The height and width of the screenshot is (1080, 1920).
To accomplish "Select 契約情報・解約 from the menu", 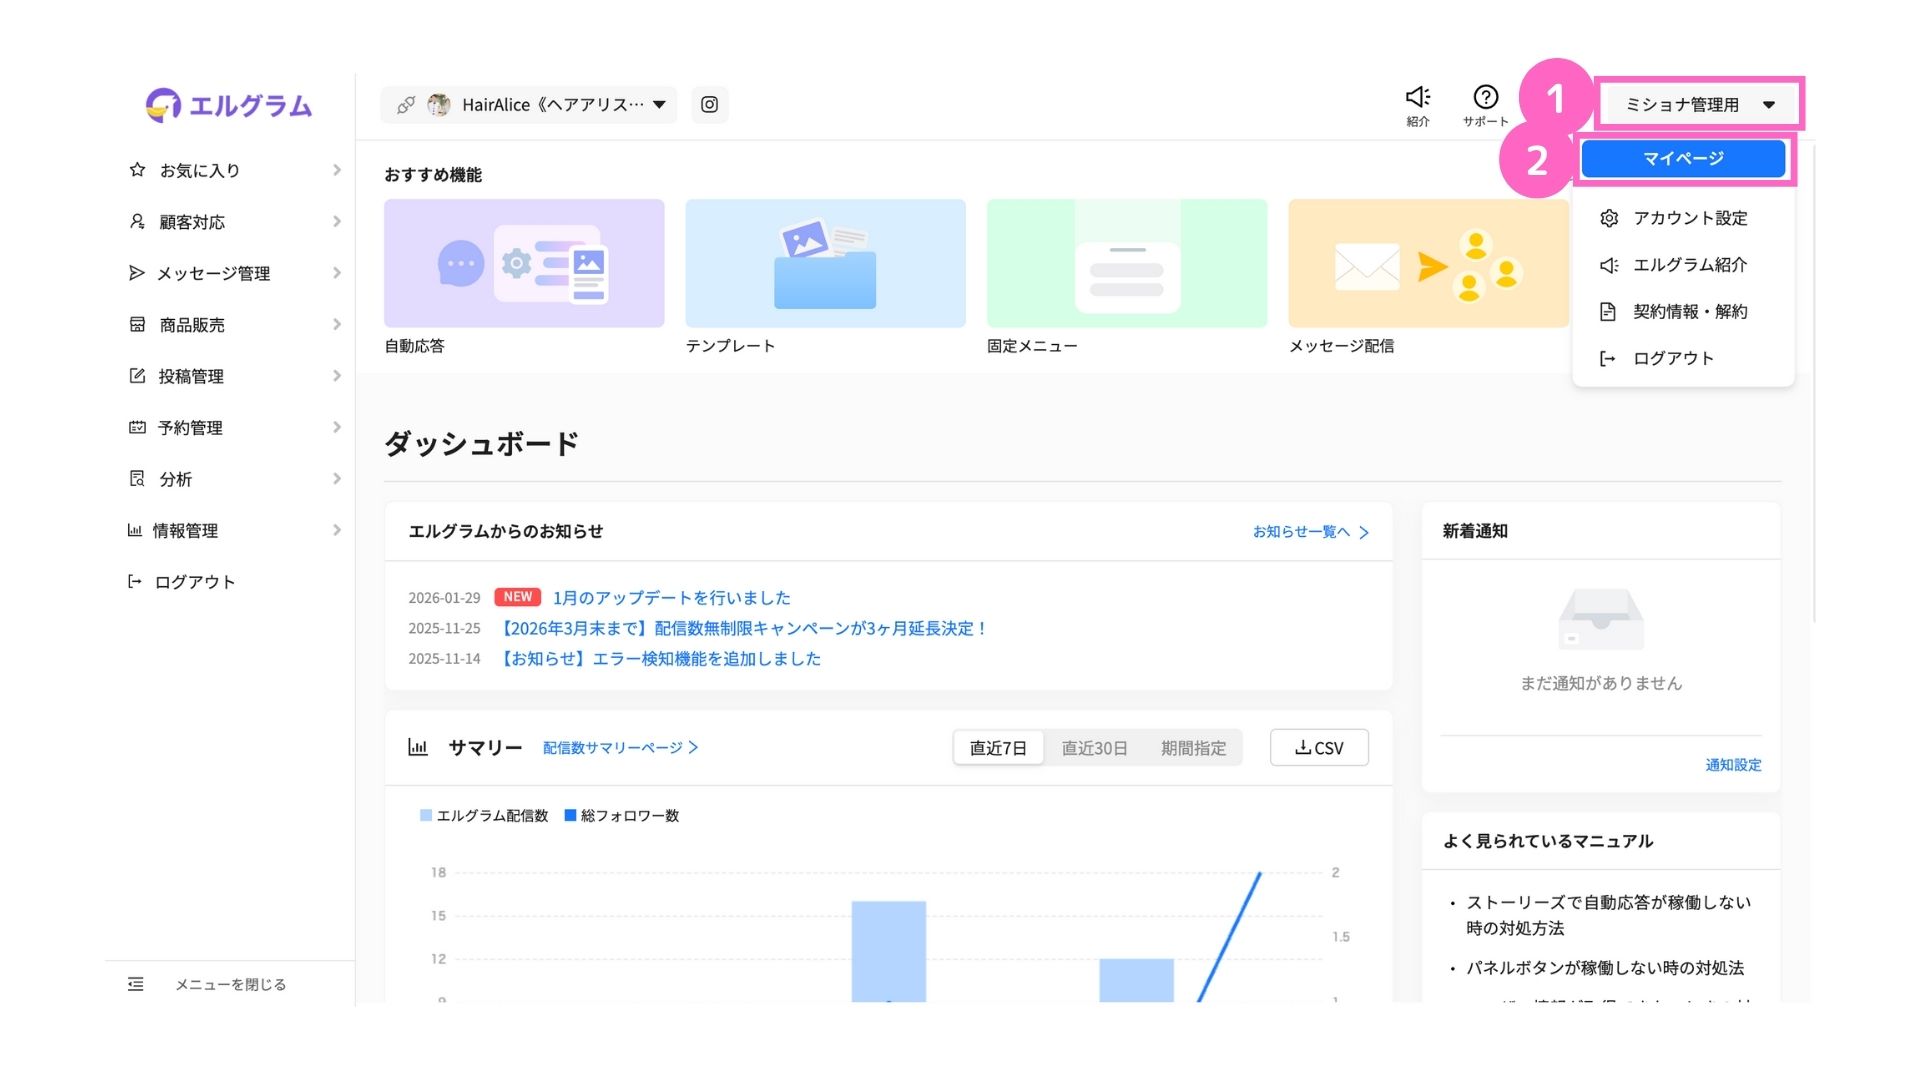I will coord(1689,312).
